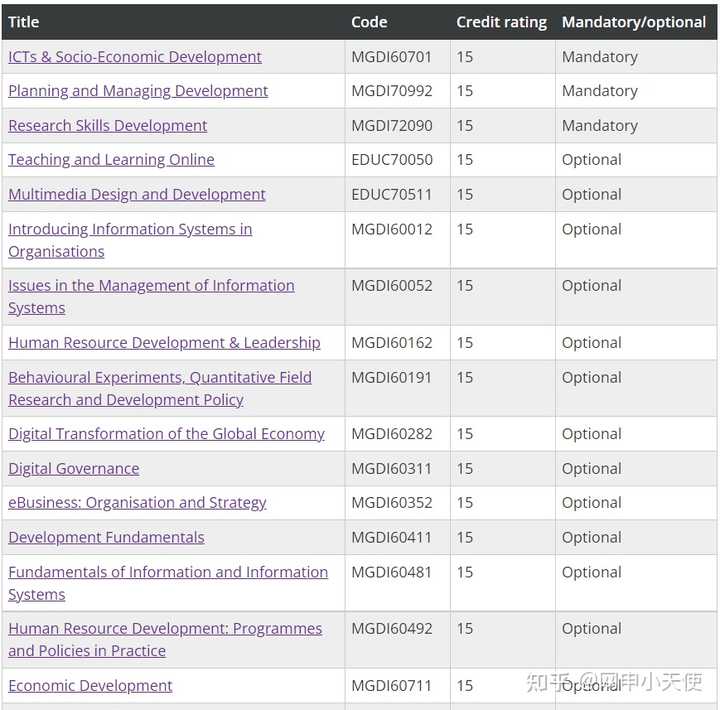Open eBusiness: Organisation and Strategy link
This screenshot has width=720, height=710.
[x=137, y=503]
